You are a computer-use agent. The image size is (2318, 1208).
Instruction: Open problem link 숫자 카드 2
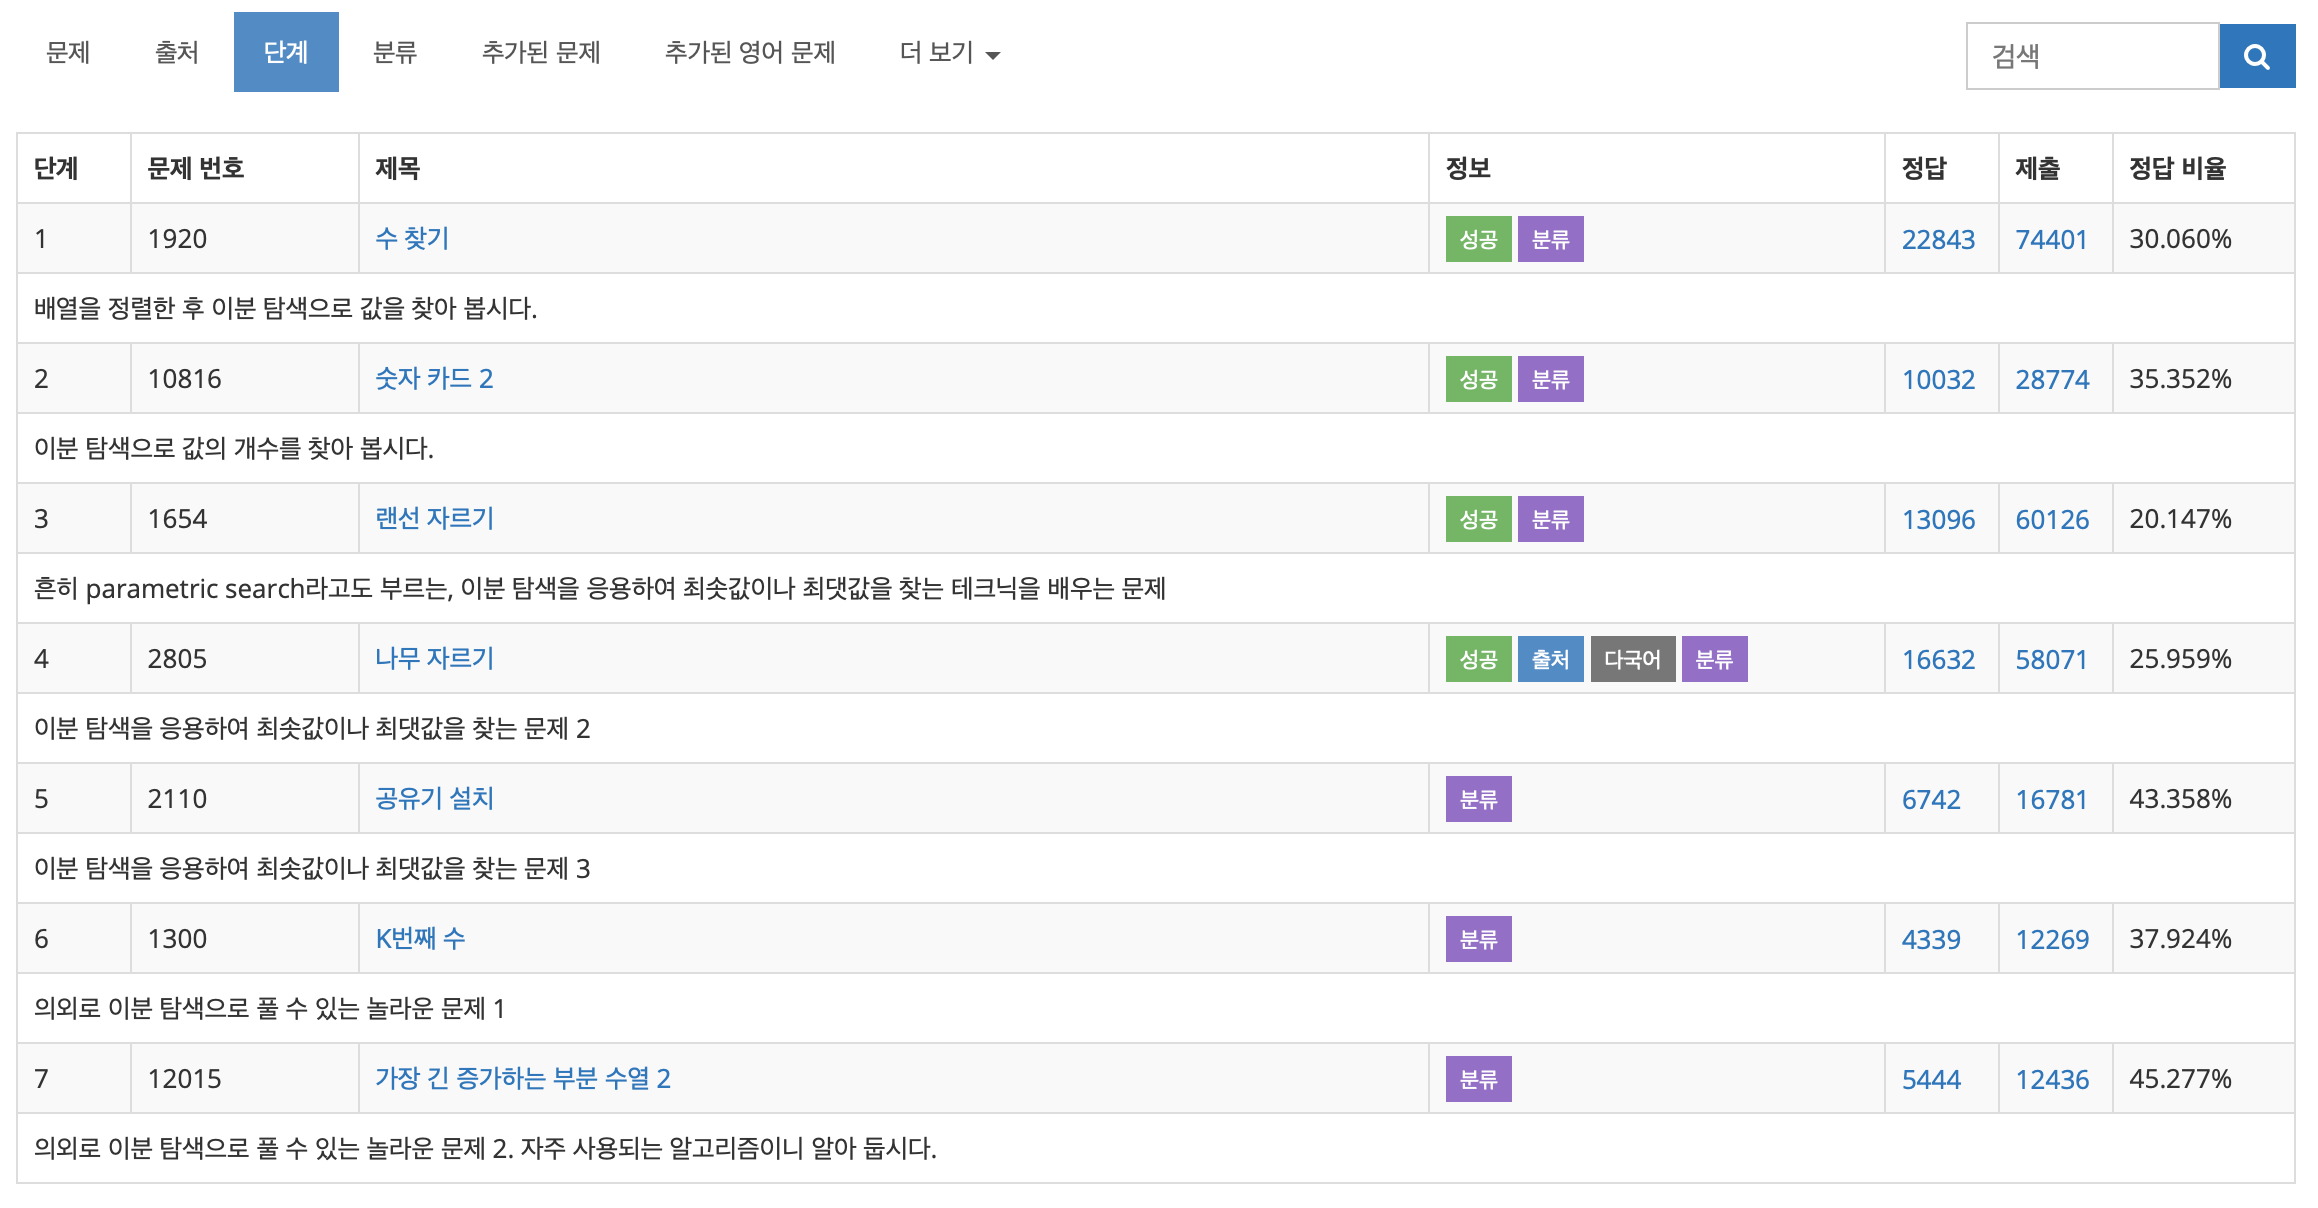pyautogui.click(x=434, y=379)
